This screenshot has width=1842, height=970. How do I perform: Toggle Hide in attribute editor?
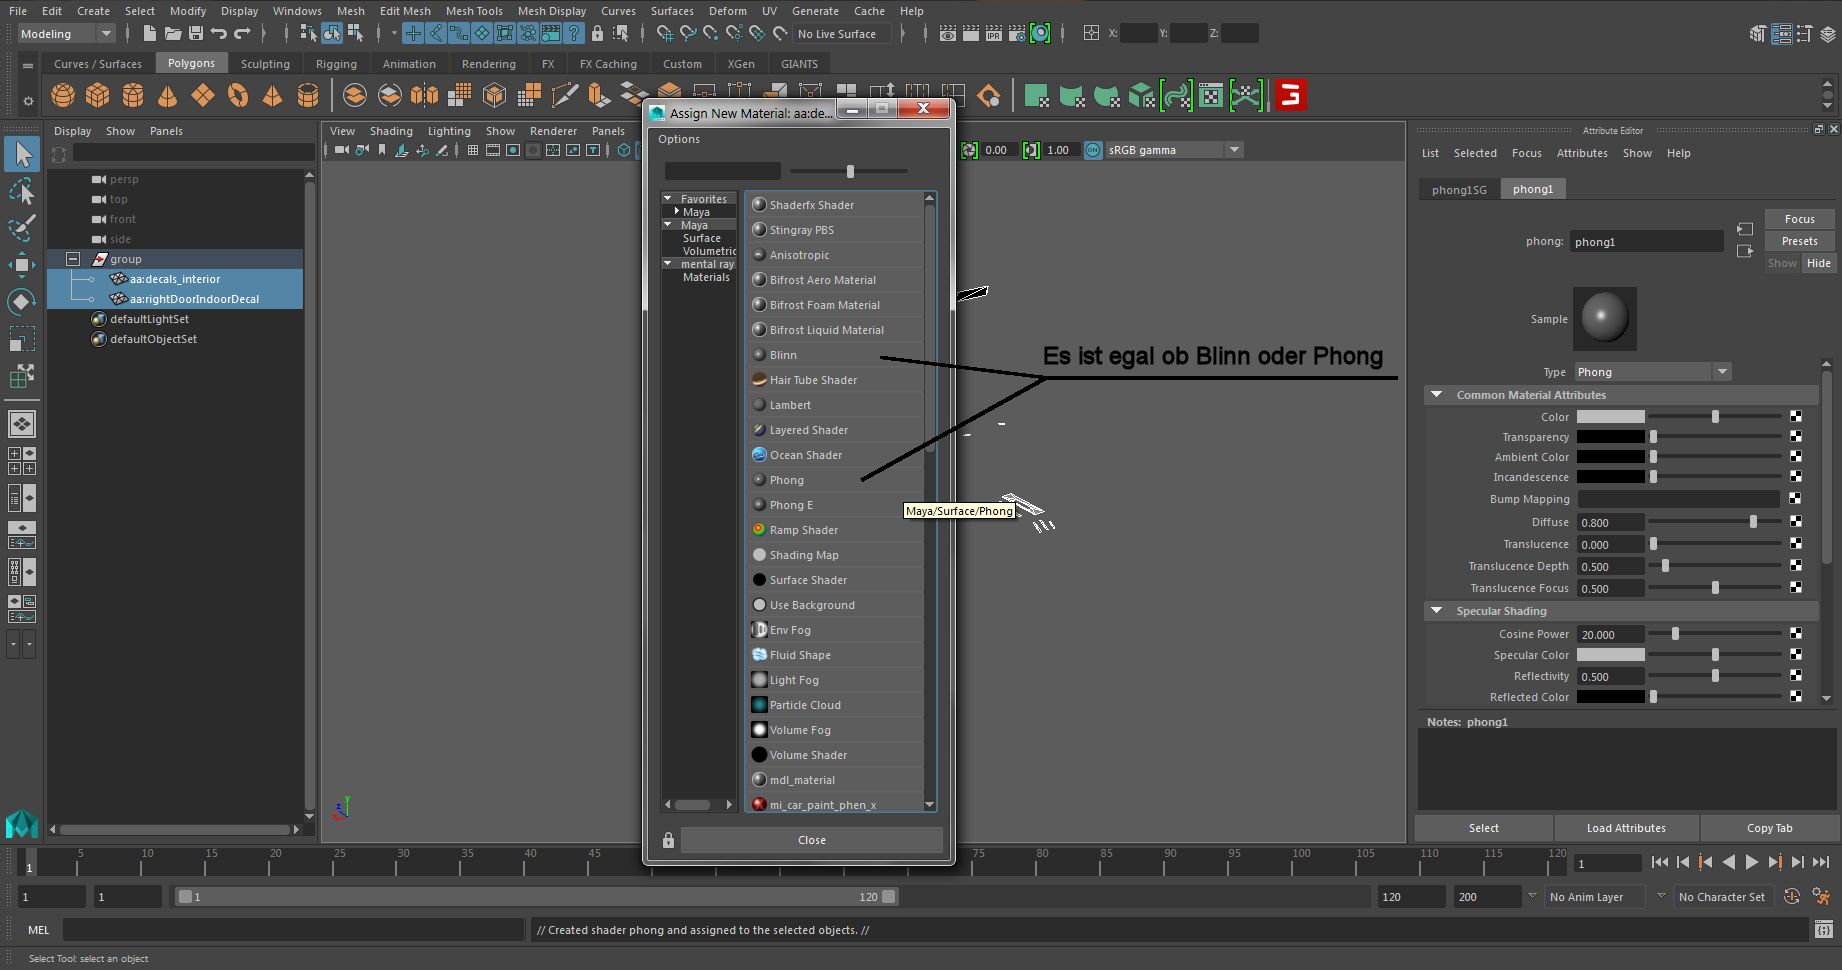[1818, 263]
